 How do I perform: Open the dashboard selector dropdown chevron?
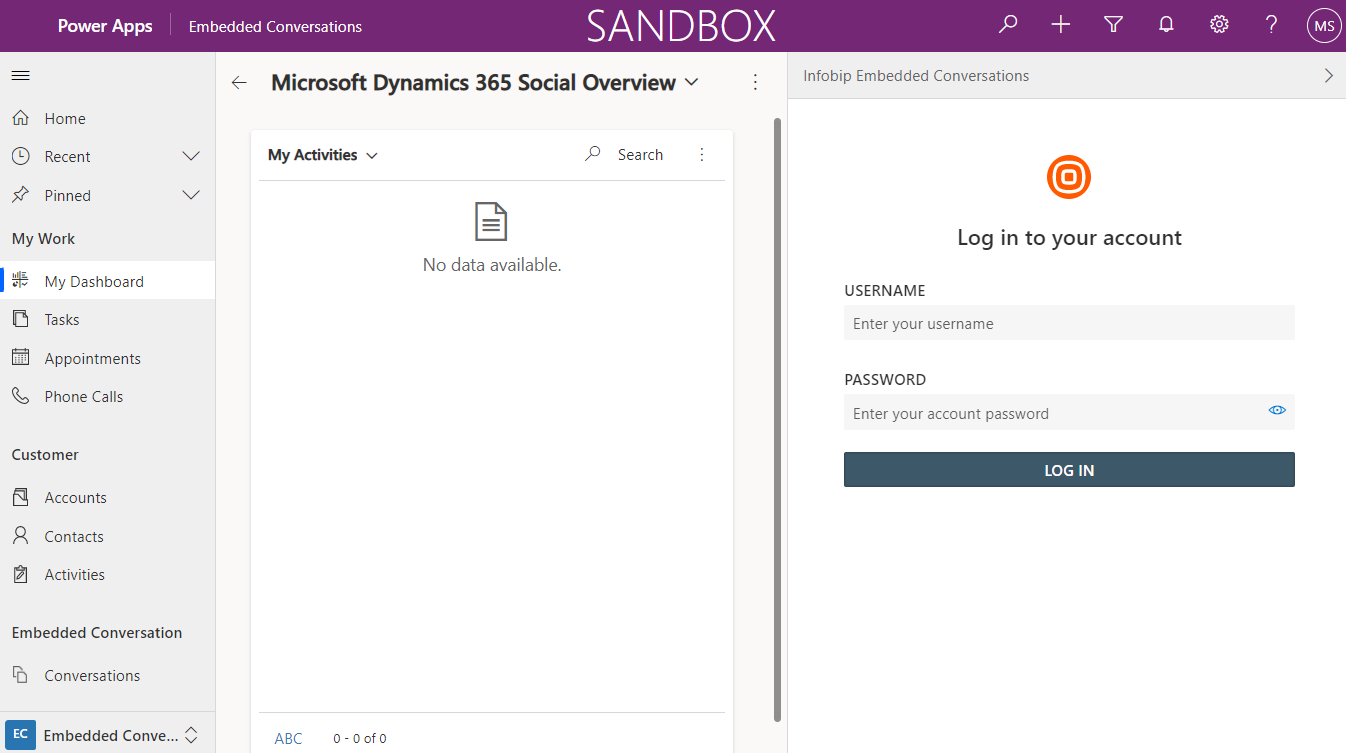point(691,83)
